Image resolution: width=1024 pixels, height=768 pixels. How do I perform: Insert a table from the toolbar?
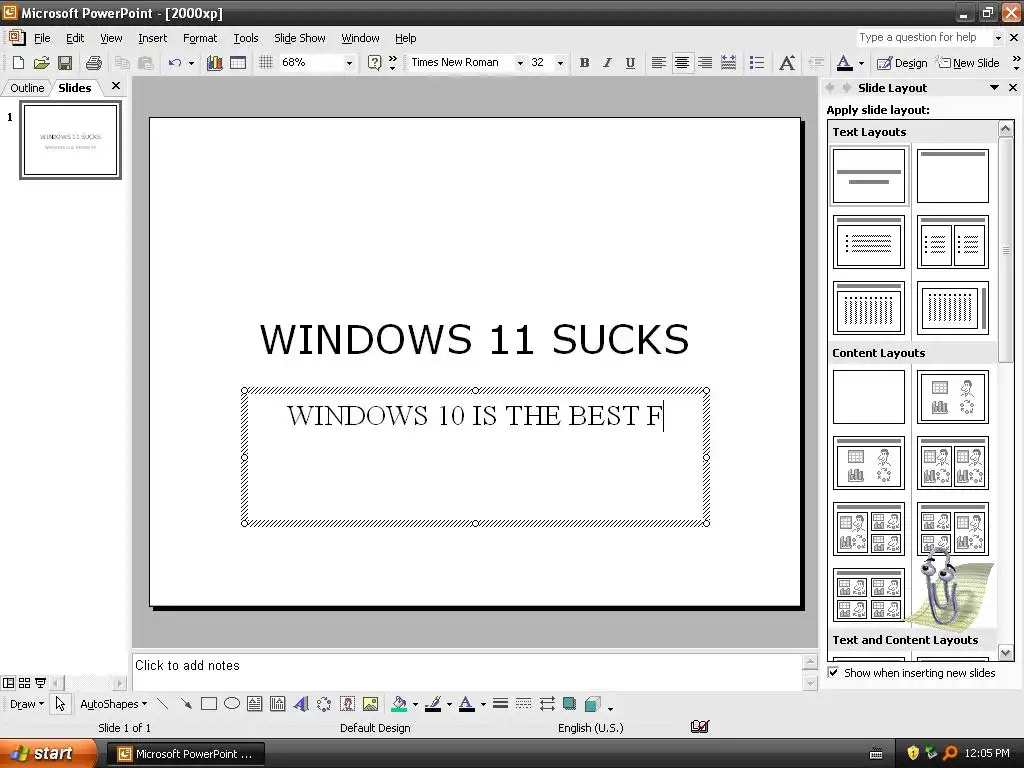tap(238, 63)
